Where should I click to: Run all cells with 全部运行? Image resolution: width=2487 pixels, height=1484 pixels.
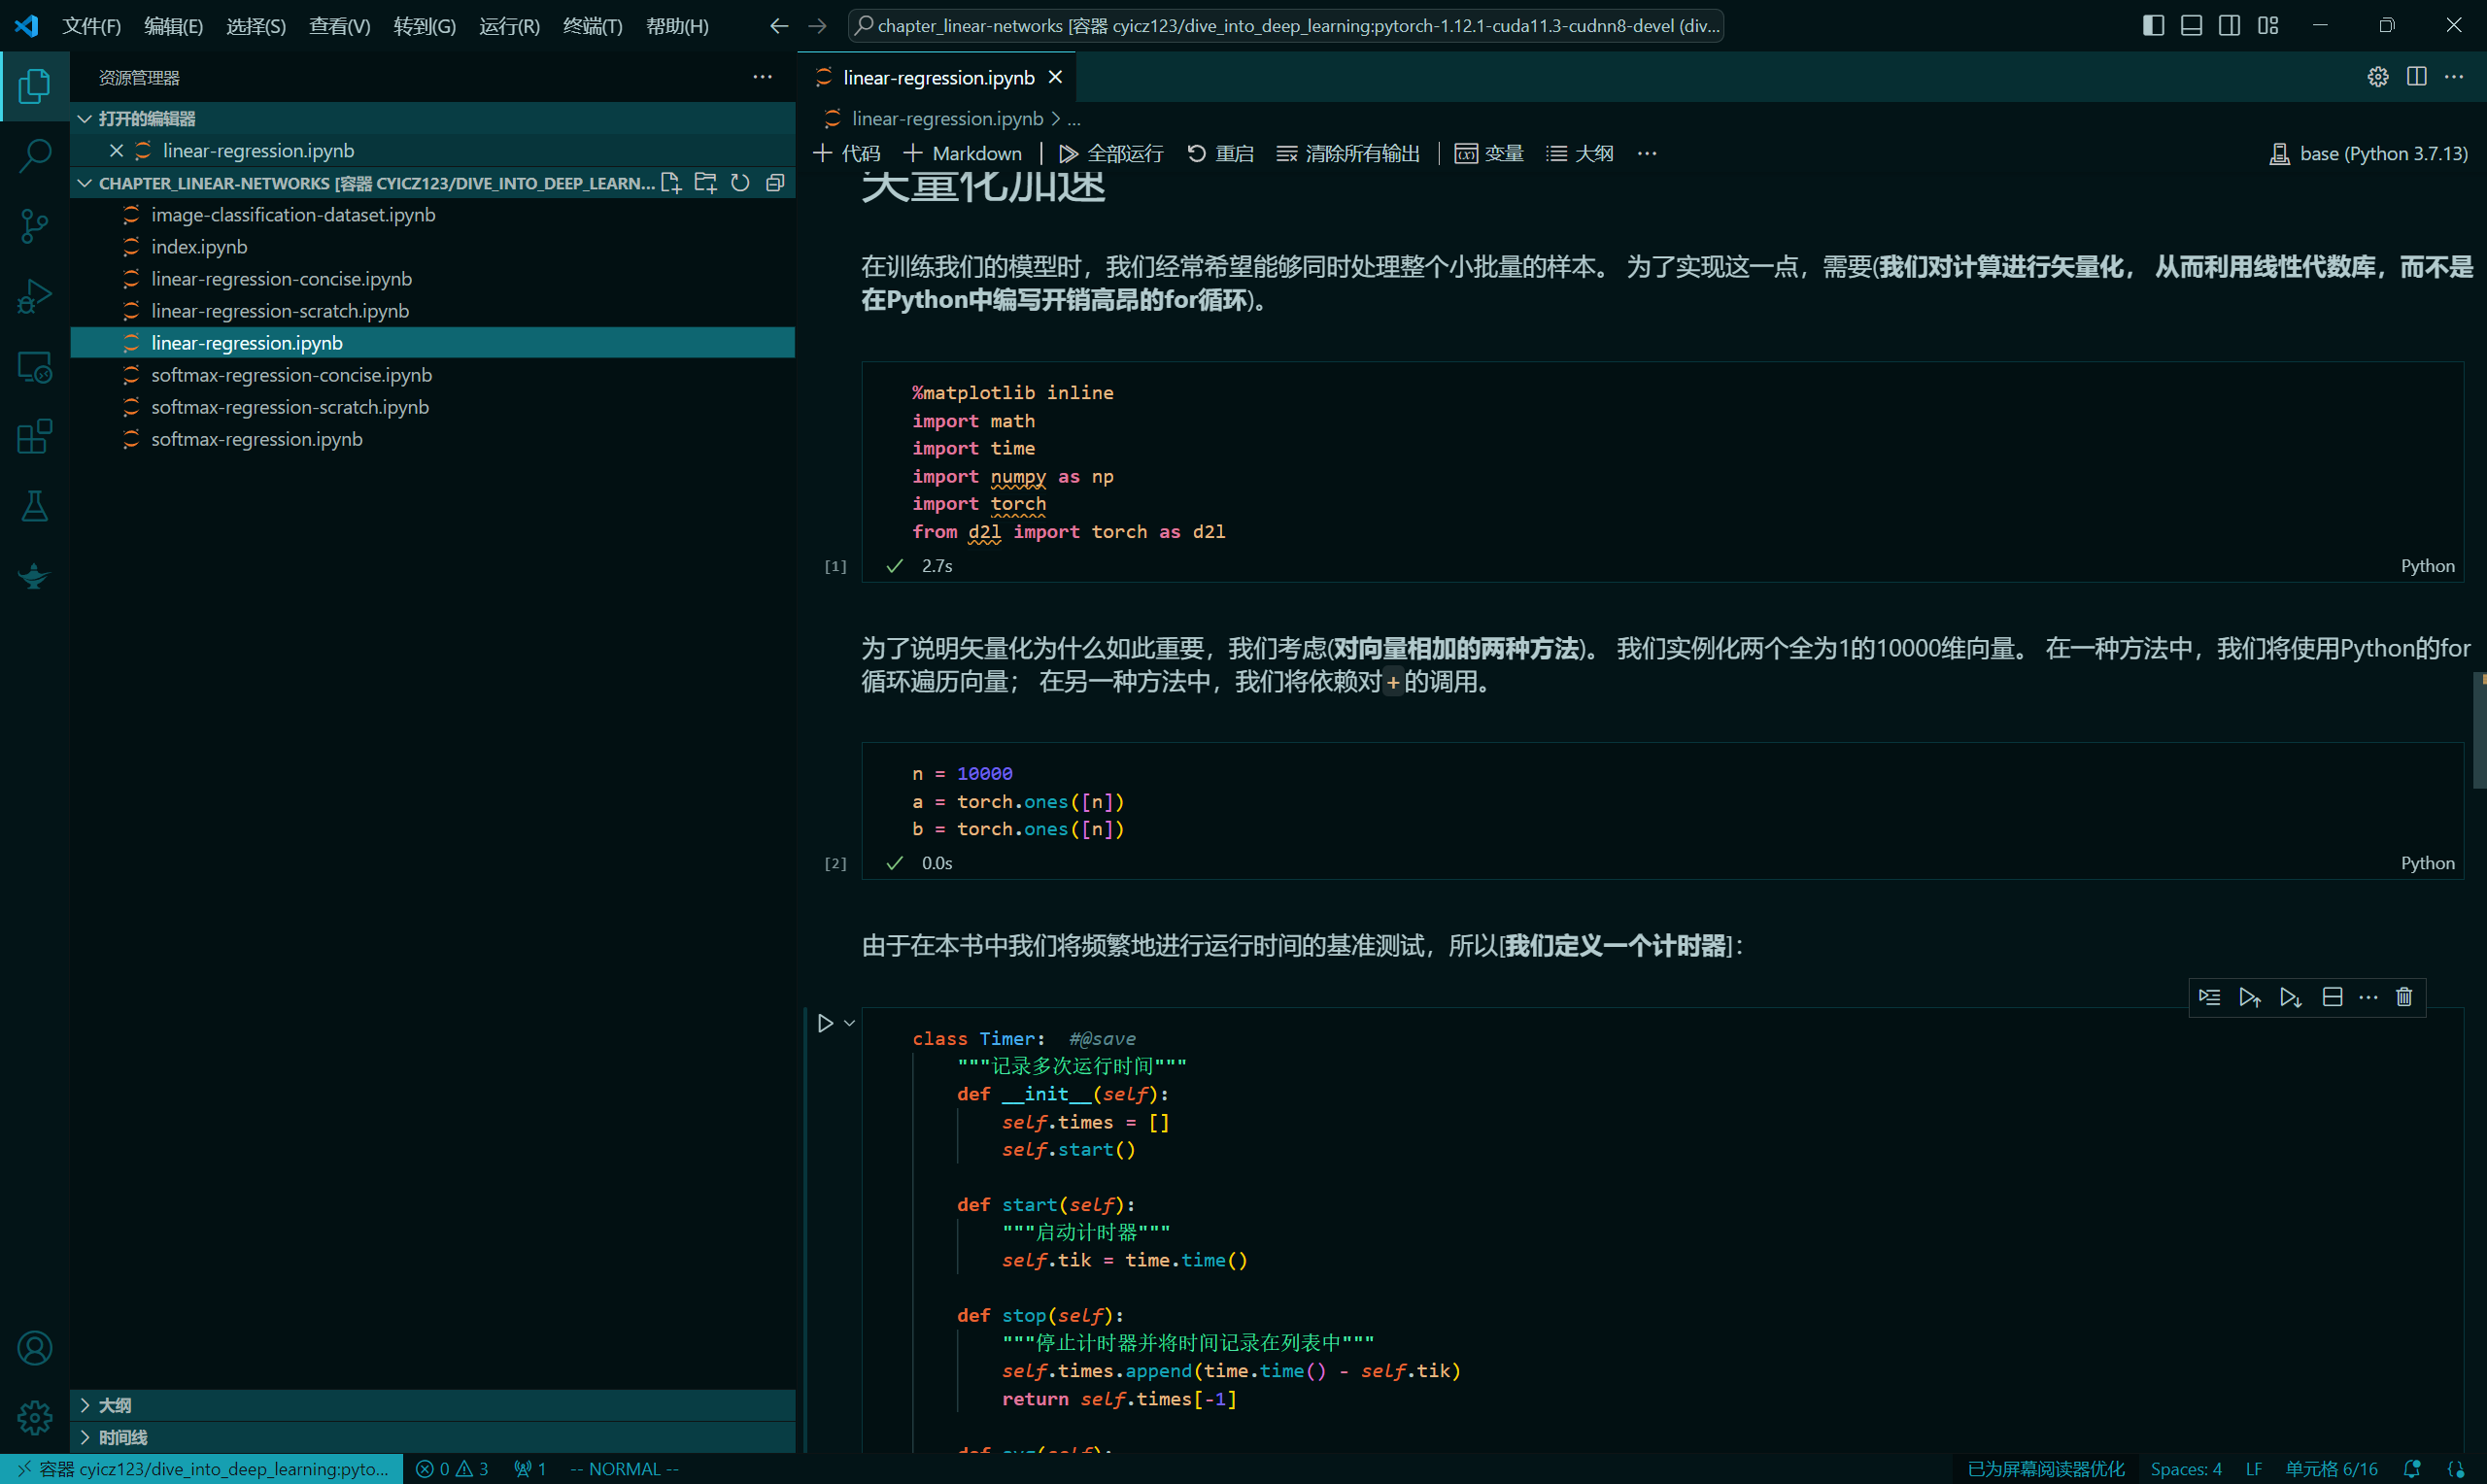coord(1113,153)
